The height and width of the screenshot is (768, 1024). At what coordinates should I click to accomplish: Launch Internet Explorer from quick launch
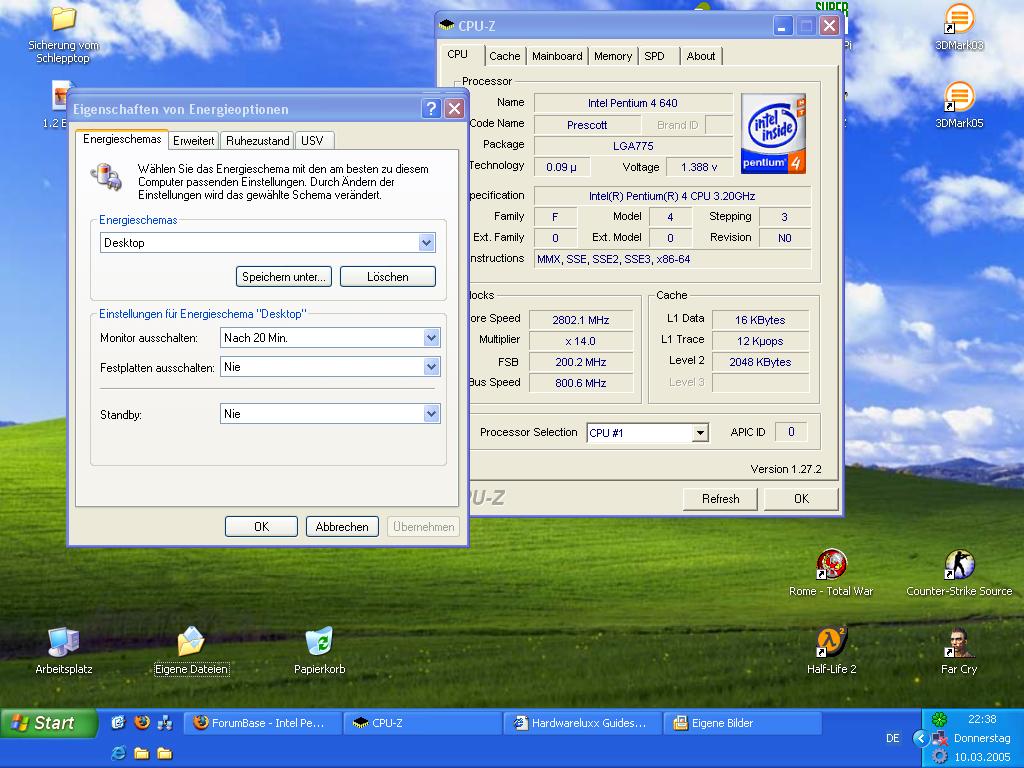coord(118,753)
